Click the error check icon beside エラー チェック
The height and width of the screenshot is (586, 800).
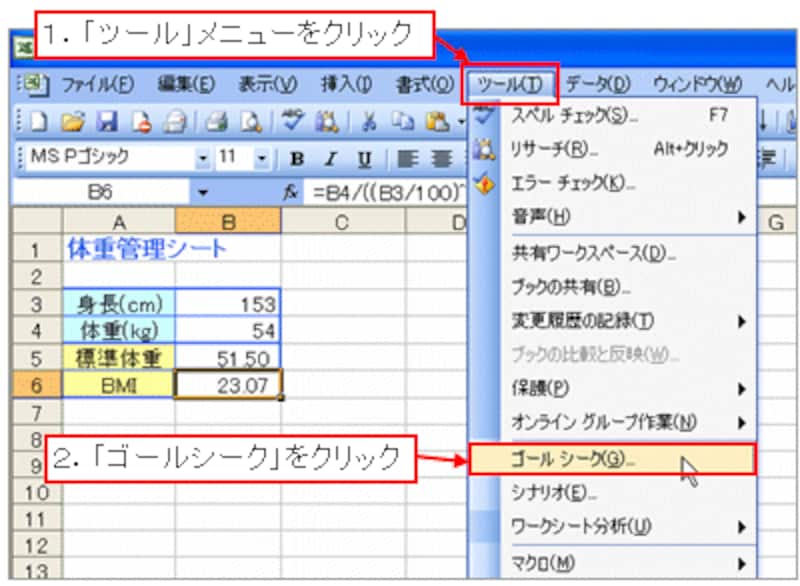click(x=484, y=184)
